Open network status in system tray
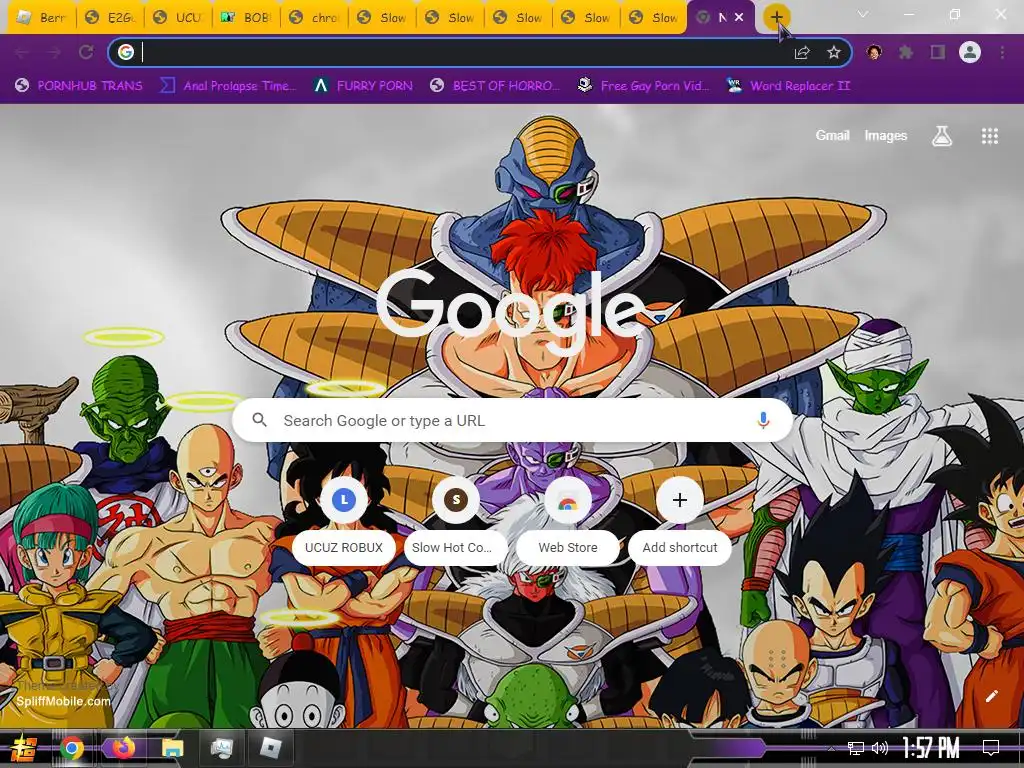The width and height of the screenshot is (1024, 768). pos(856,748)
